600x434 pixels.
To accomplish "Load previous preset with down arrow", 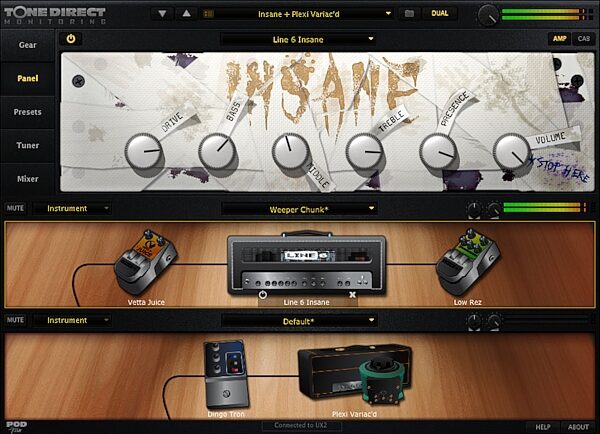I will pos(162,14).
